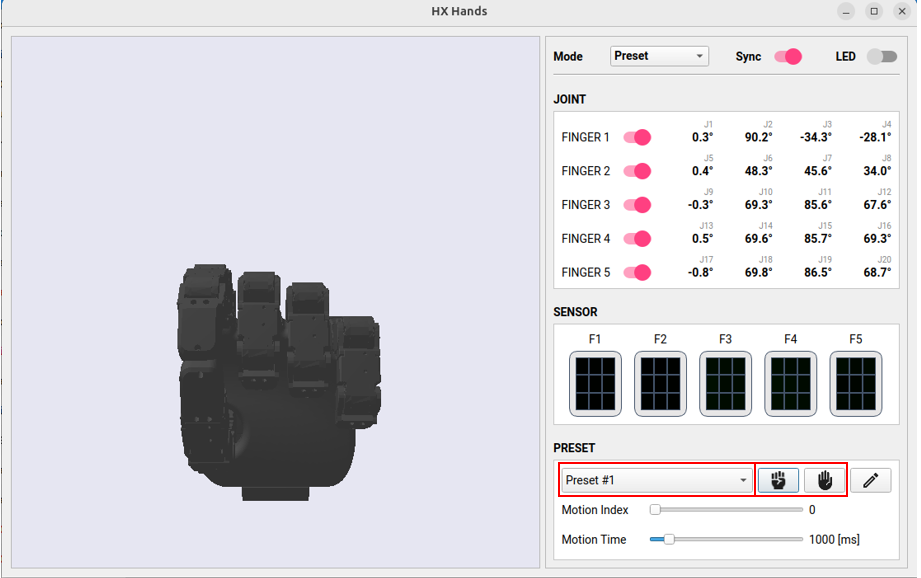Switch off FINGER 5 toggle

[637, 272]
